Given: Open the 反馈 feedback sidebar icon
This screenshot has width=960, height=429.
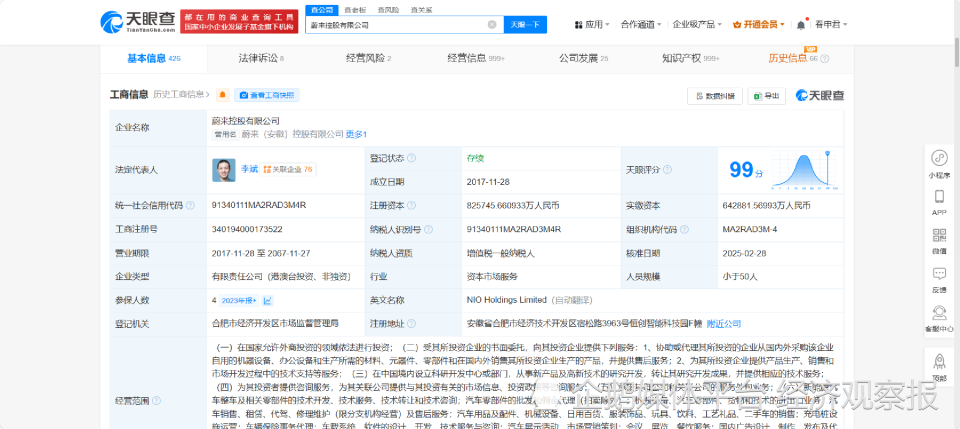Looking at the screenshot, I should (x=939, y=280).
